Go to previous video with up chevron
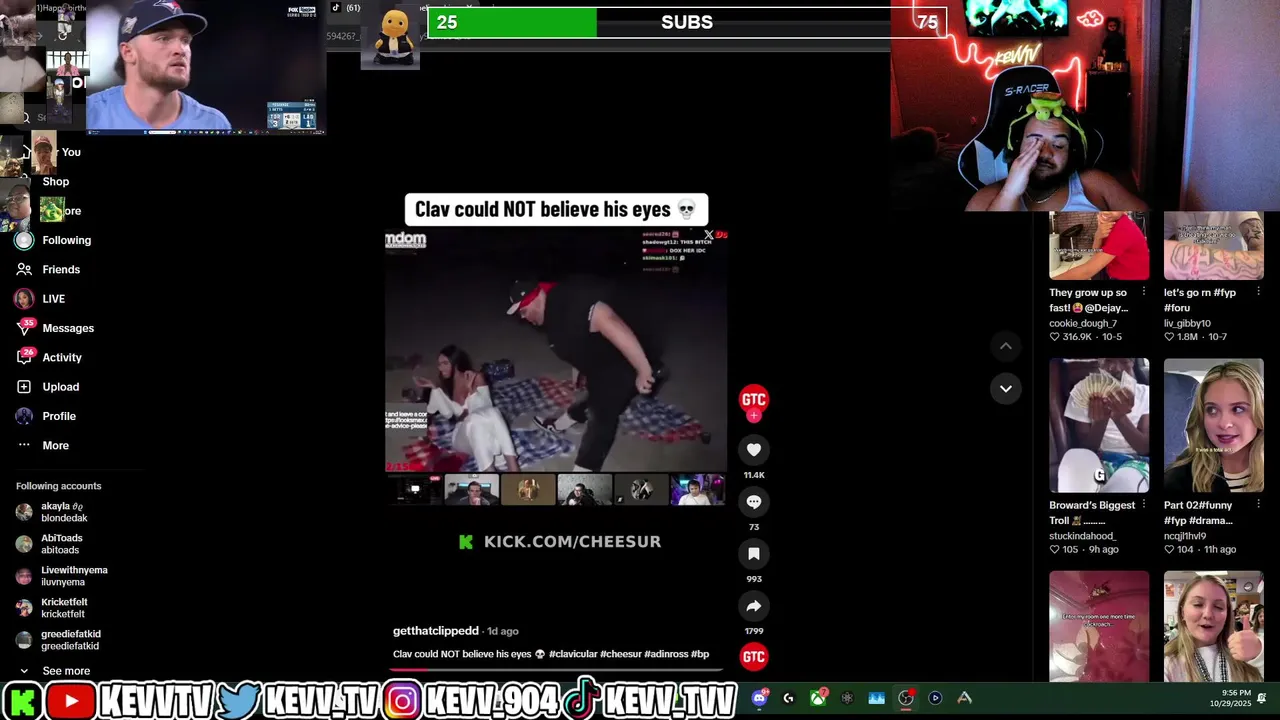Image resolution: width=1280 pixels, height=720 pixels. pos(1006,346)
